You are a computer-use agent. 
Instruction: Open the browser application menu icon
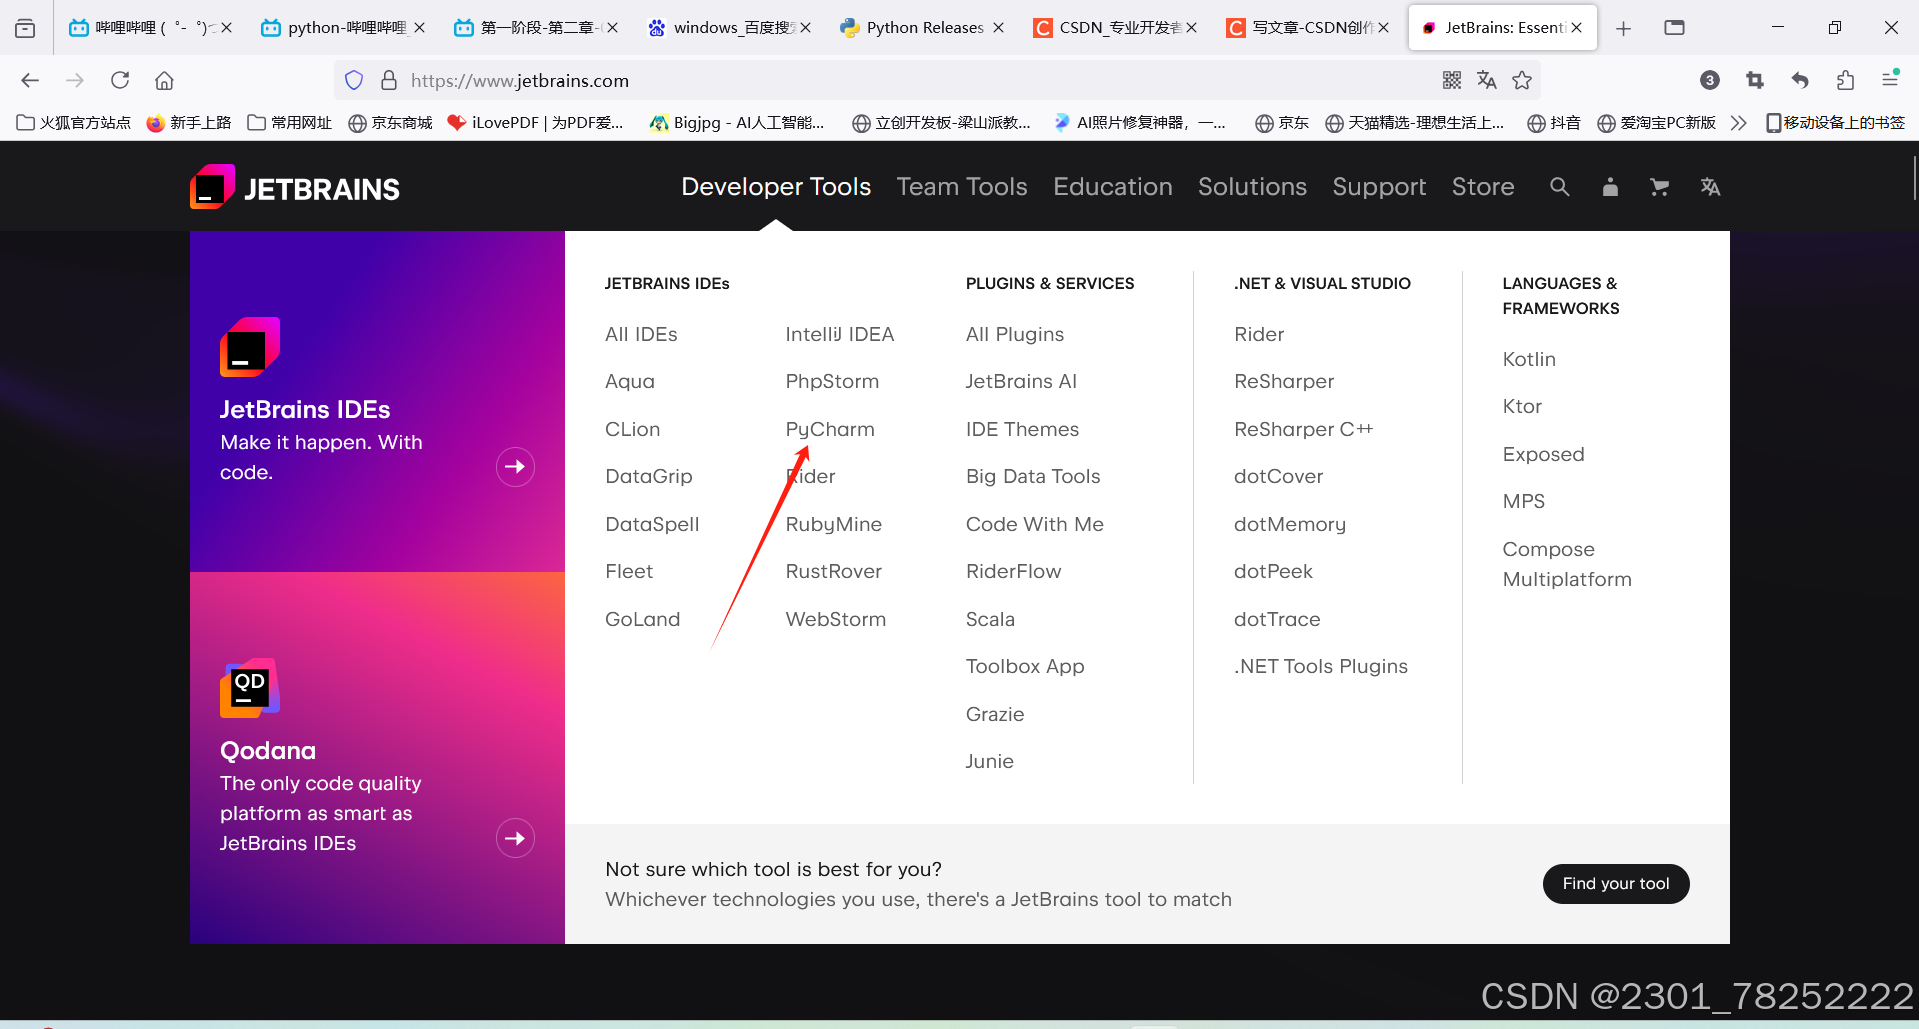click(1890, 79)
